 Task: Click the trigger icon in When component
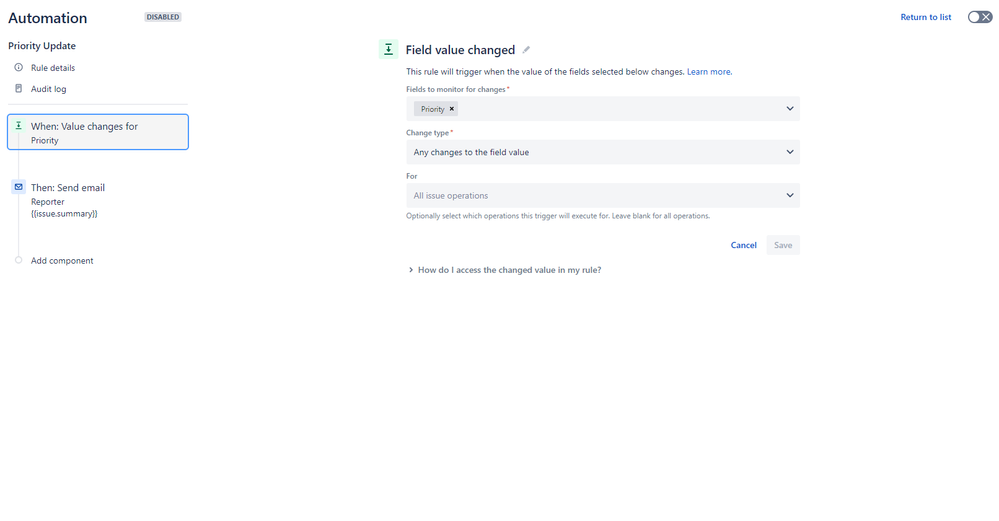(18, 125)
